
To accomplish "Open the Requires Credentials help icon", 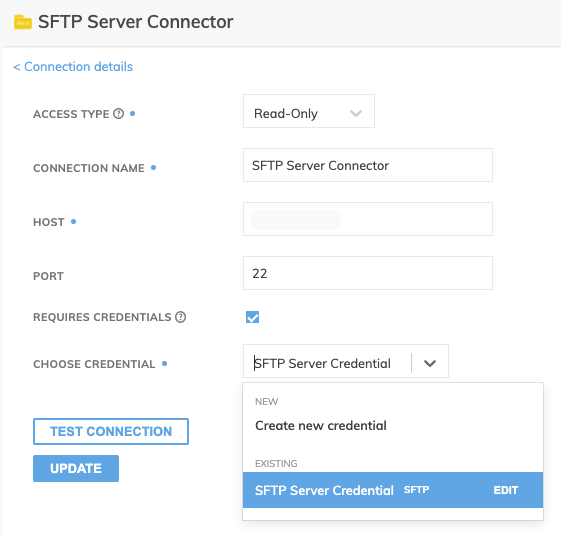I will 181,317.
